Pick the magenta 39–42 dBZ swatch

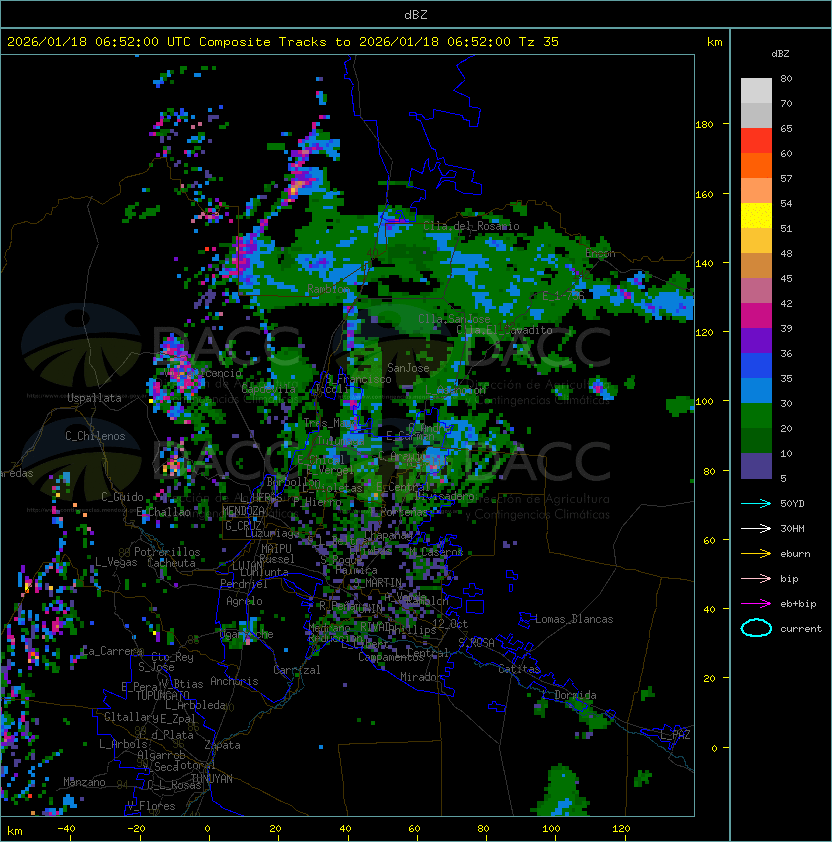756,316
